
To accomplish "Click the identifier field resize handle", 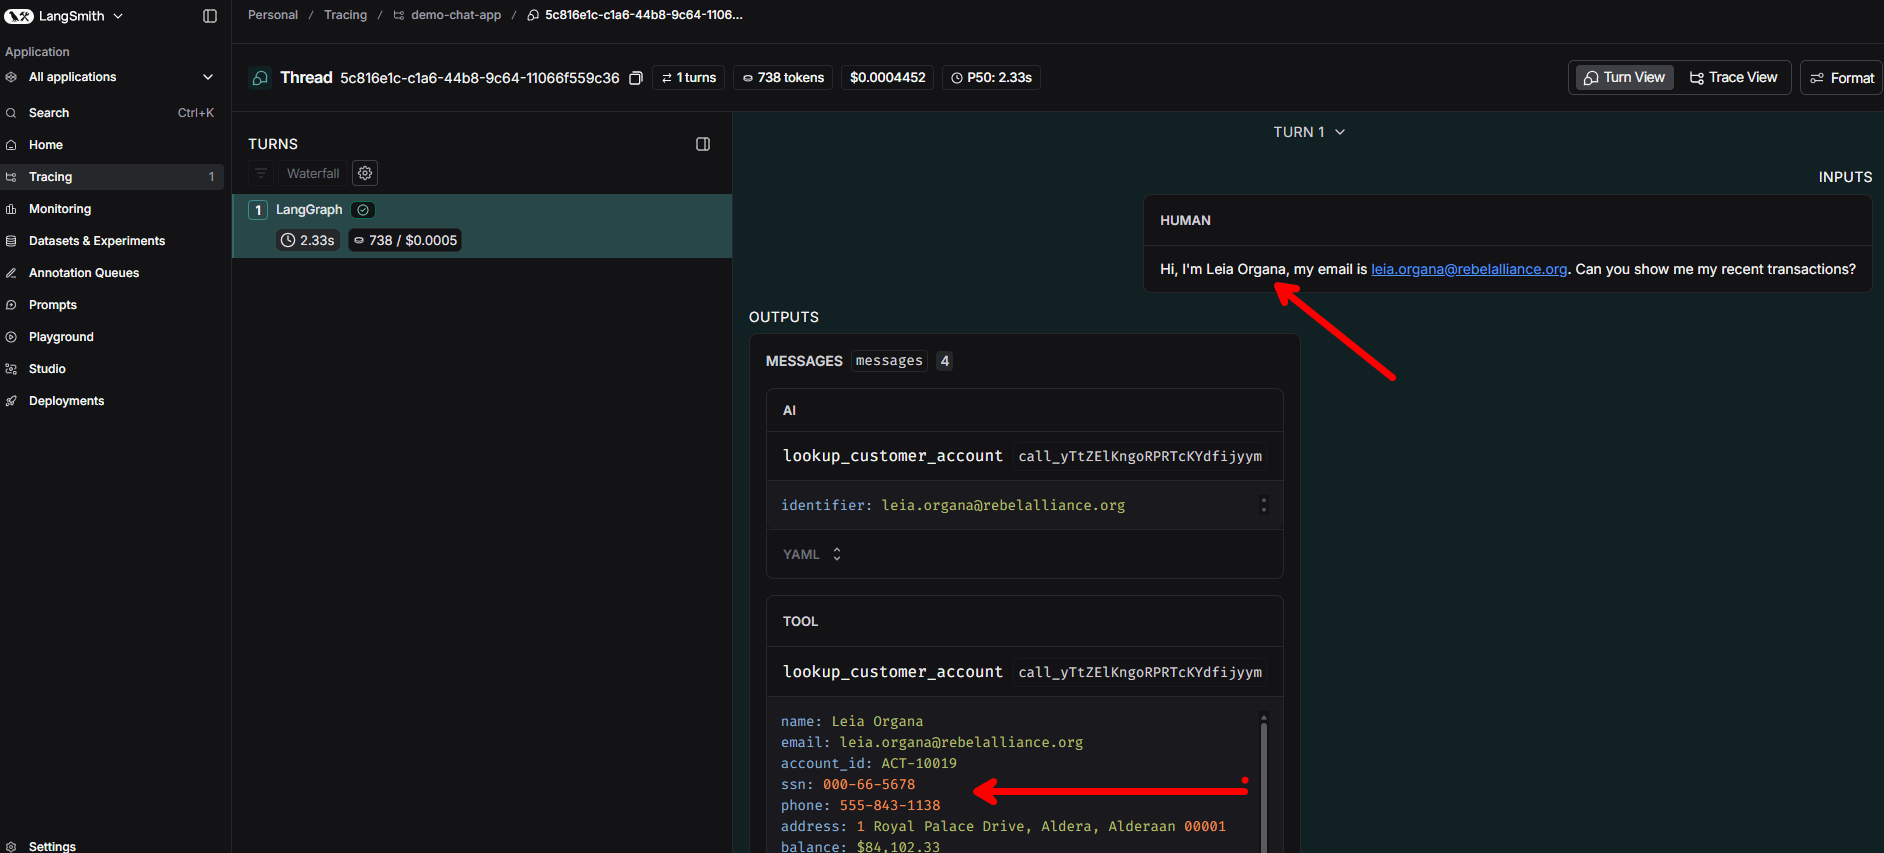I will [x=1264, y=505].
